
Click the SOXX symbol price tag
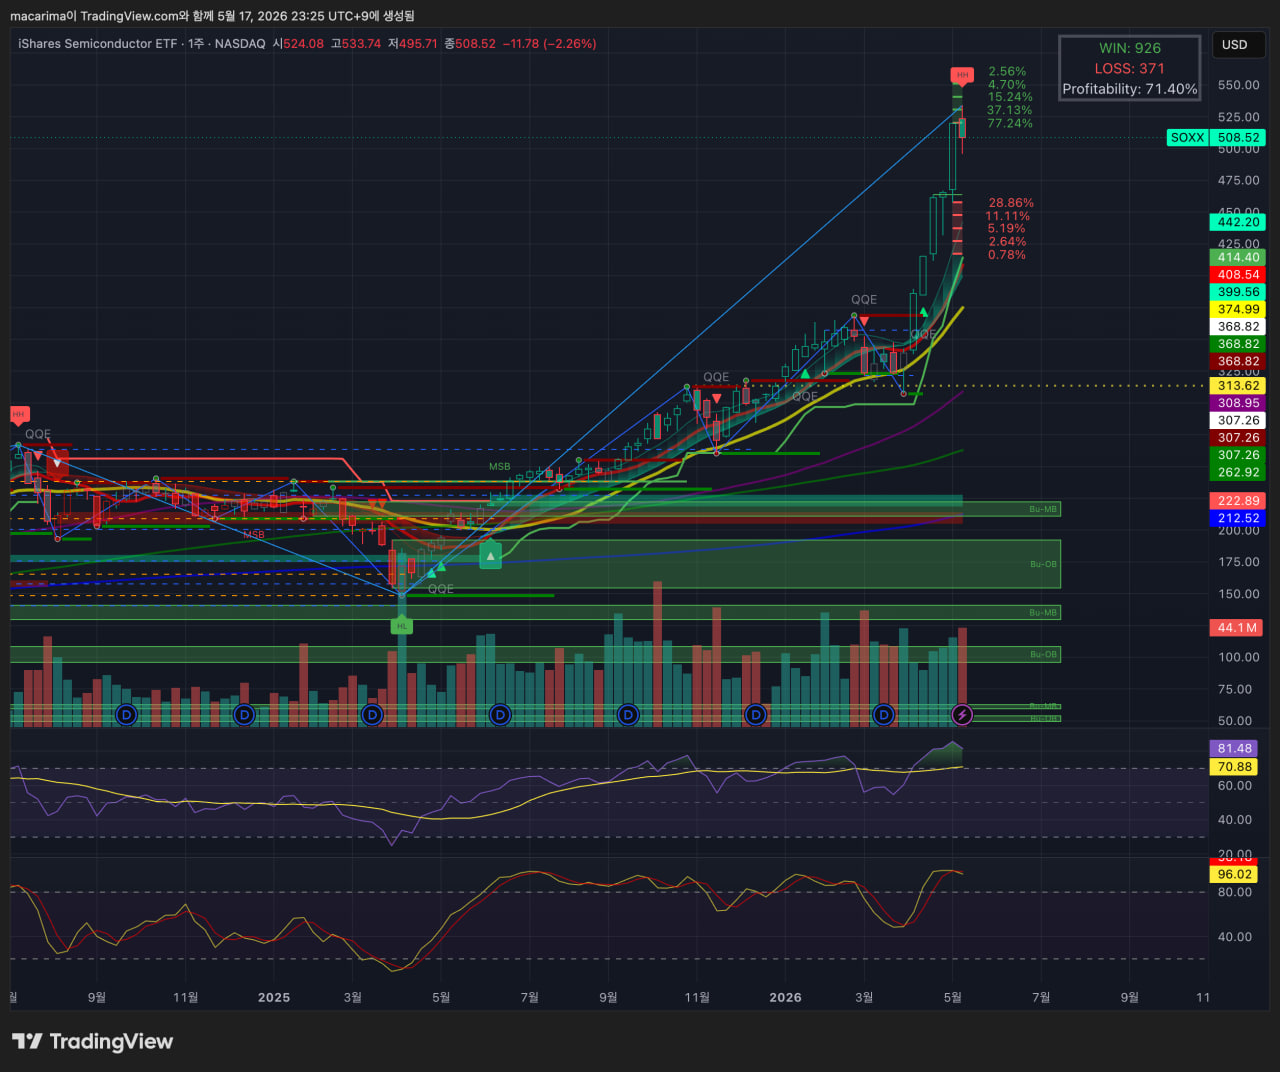coord(1187,138)
